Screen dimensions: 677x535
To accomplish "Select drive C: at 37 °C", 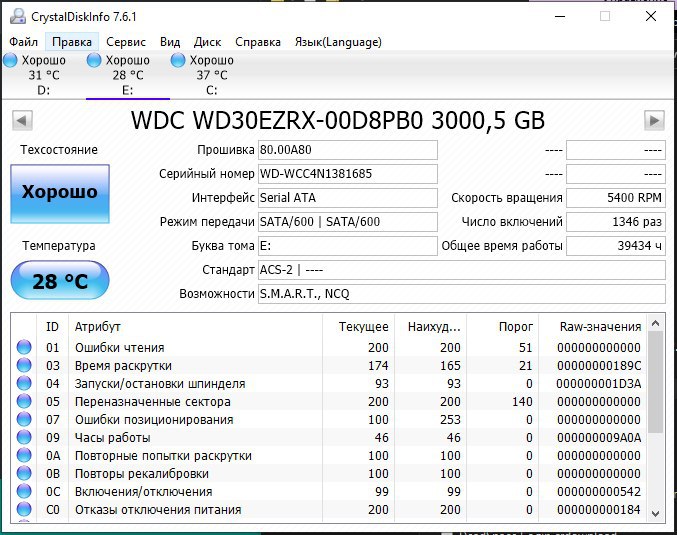I will coord(212,75).
